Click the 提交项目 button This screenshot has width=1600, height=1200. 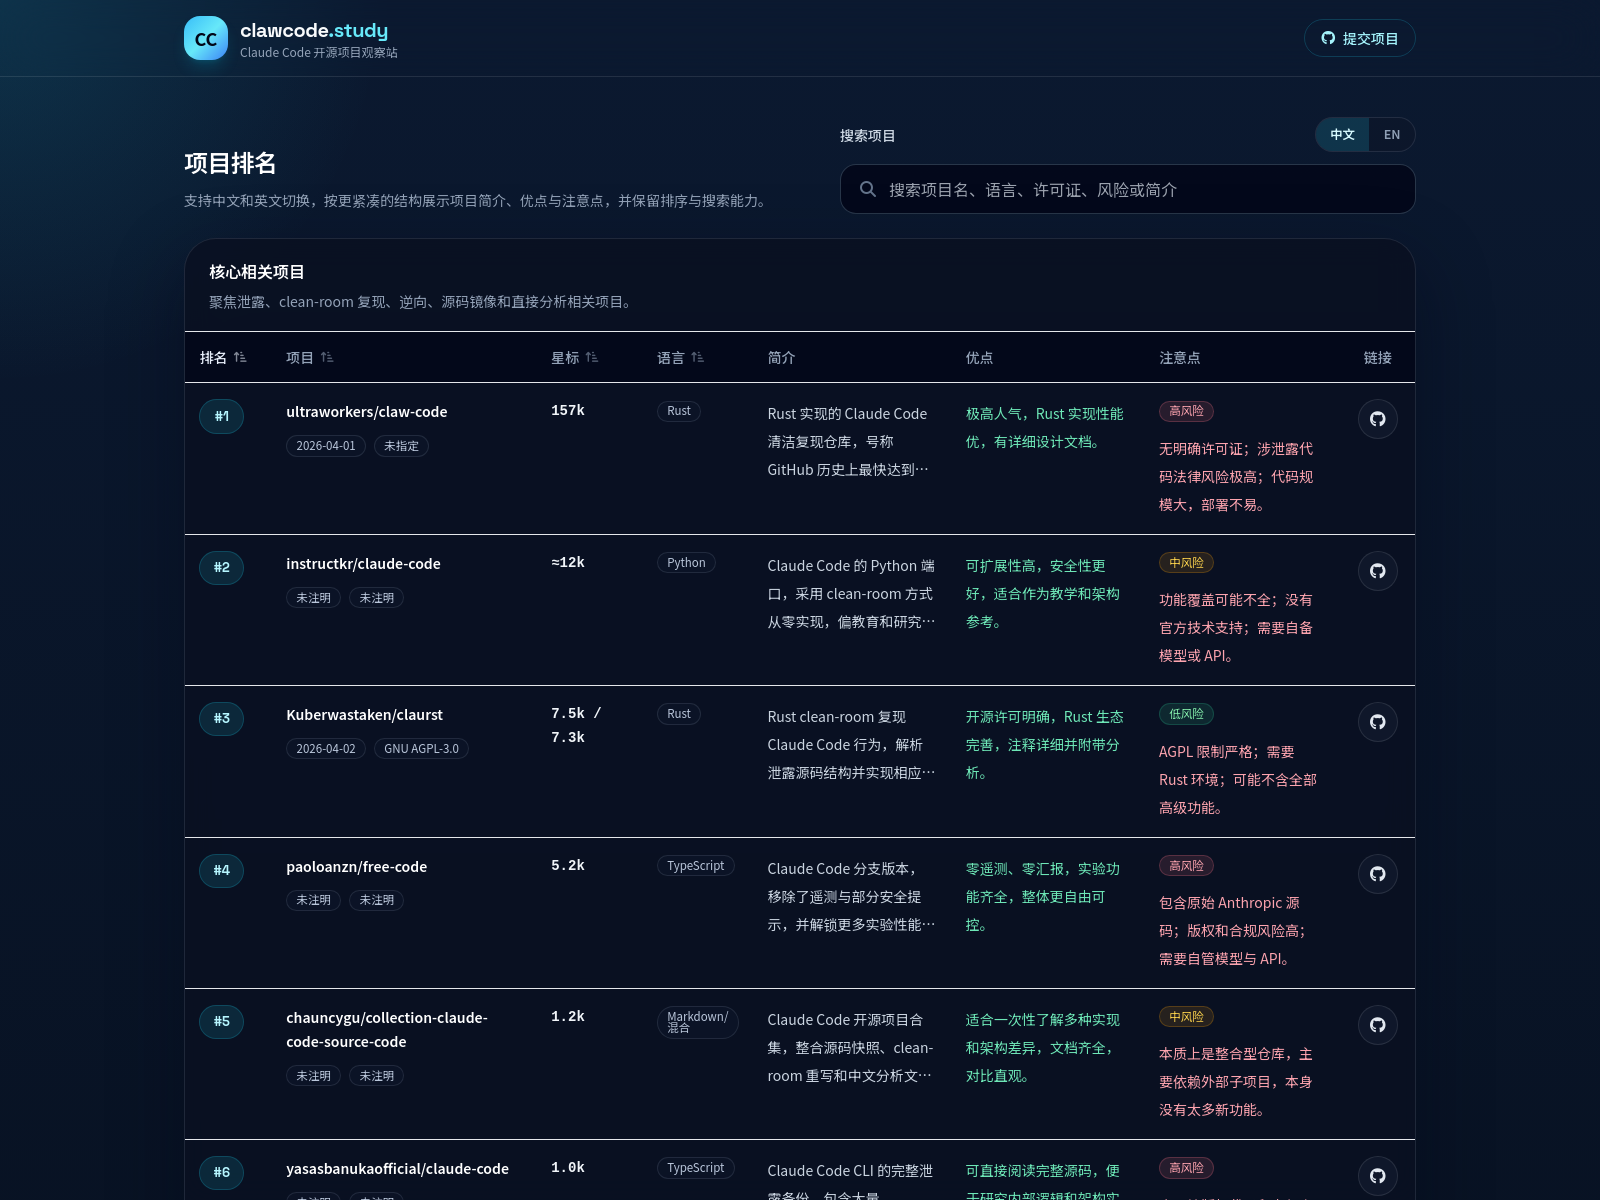(x=1359, y=38)
